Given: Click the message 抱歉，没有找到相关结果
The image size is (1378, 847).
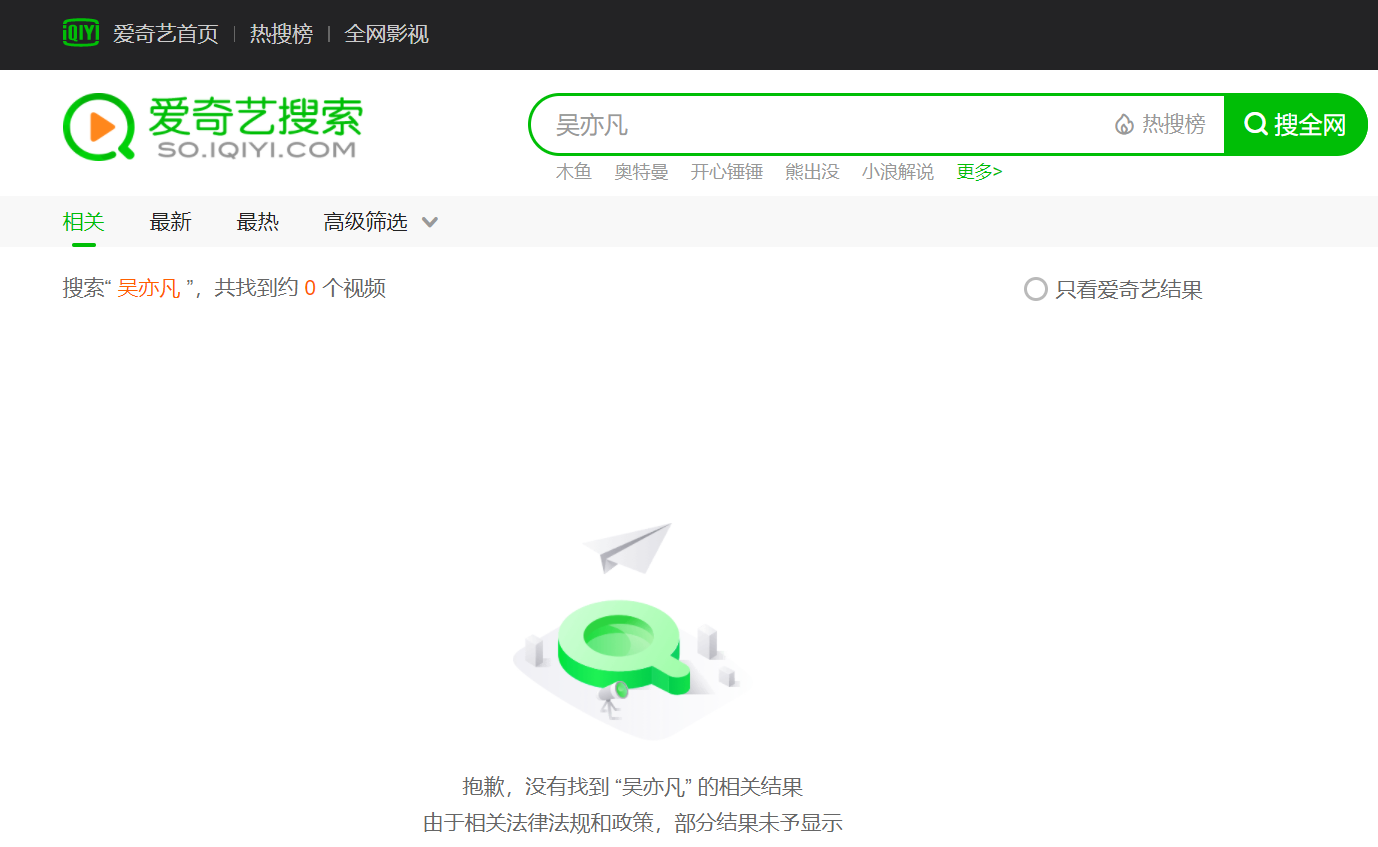Looking at the screenshot, I should pos(633,787).
